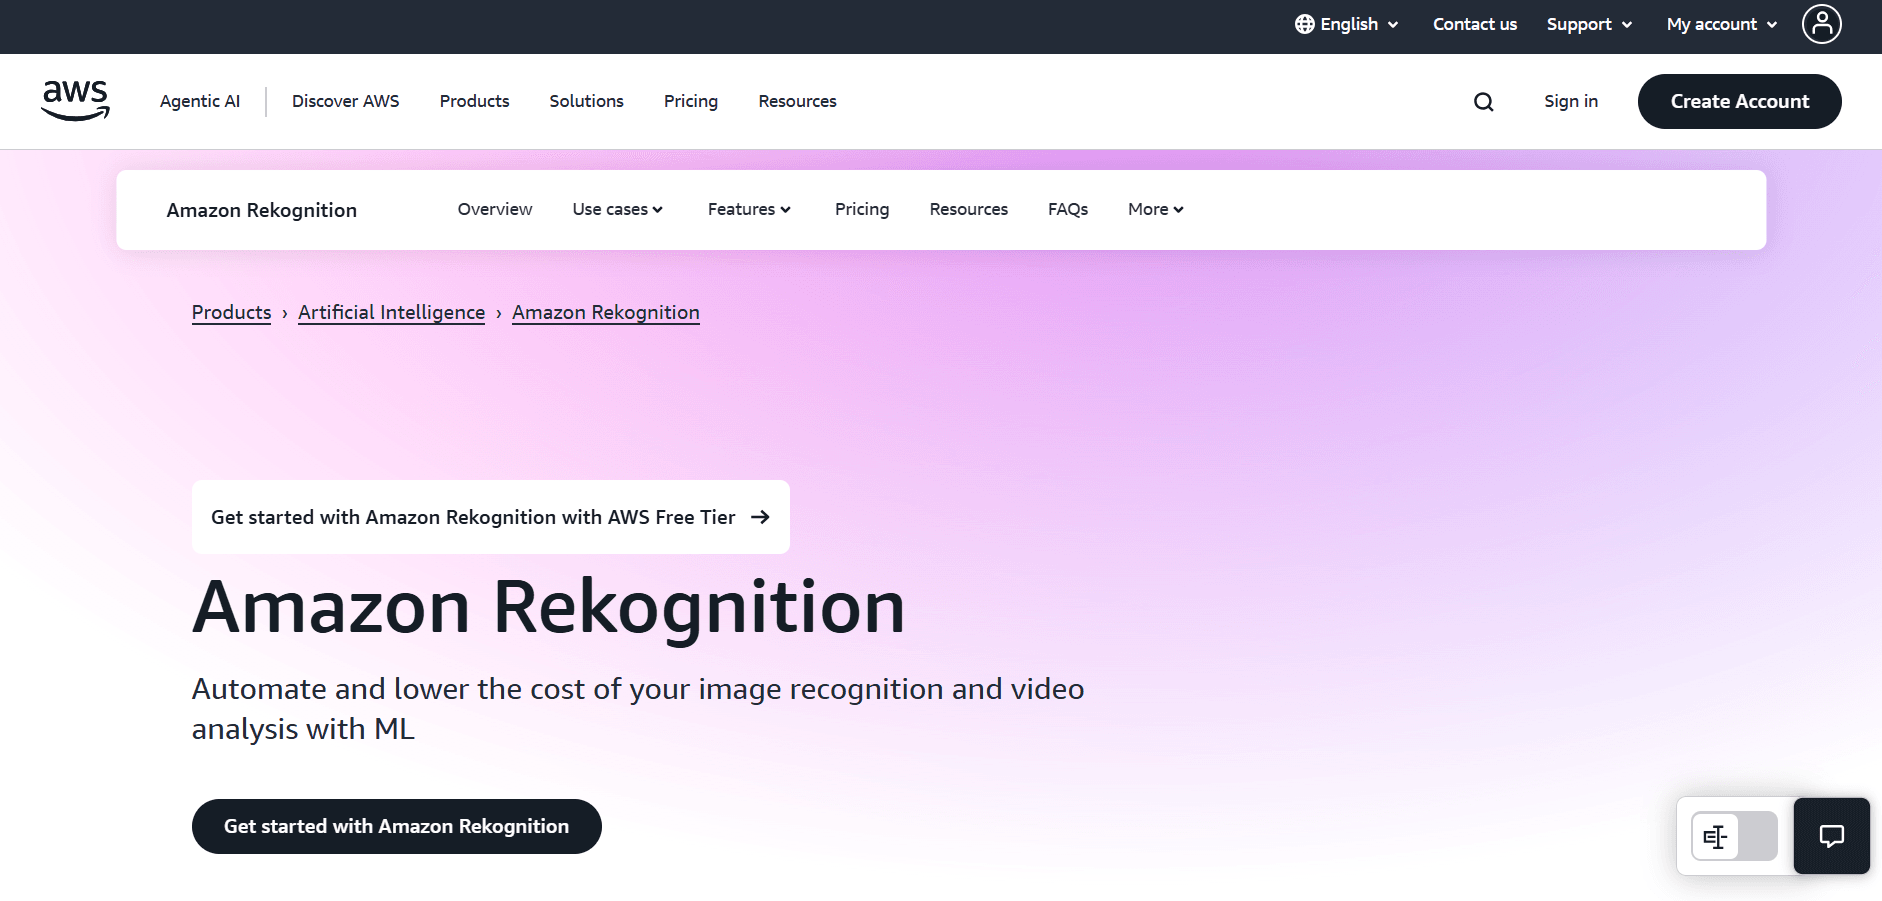
Task: Follow the Artificial Intelligence breadcrumb link
Action: click(x=391, y=312)
